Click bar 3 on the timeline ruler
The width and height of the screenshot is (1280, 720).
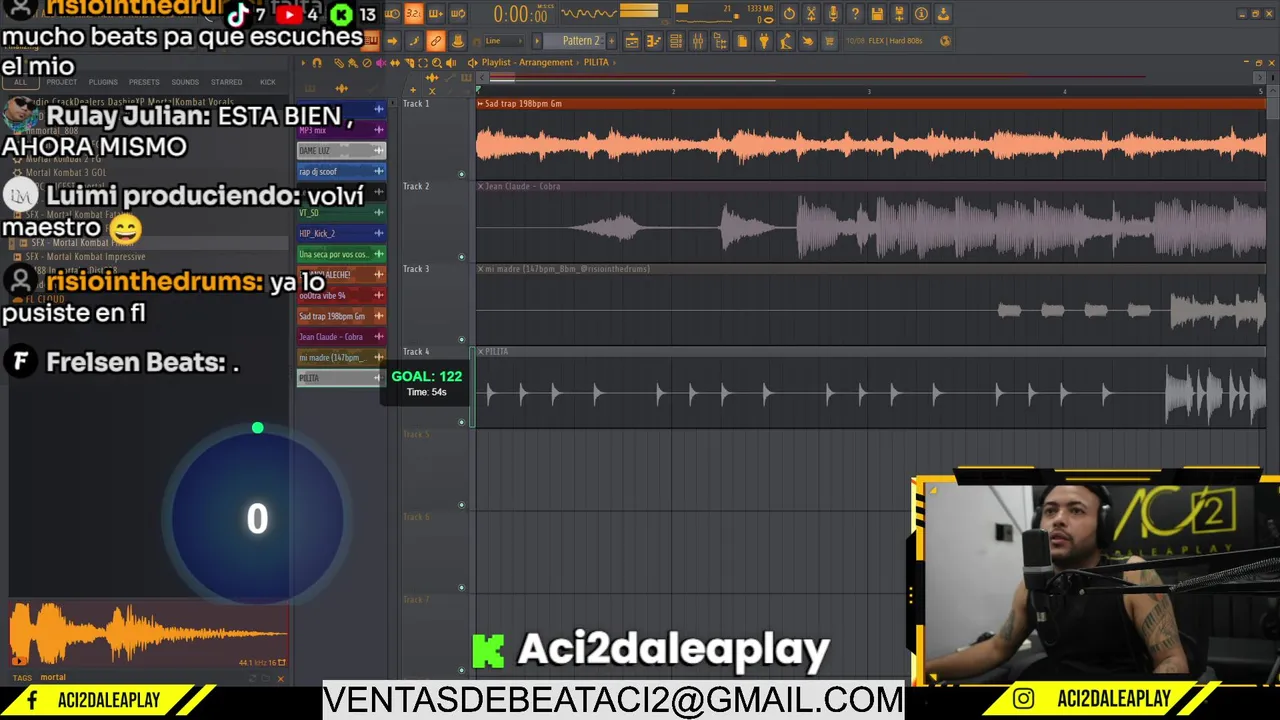tap(868, 91)
